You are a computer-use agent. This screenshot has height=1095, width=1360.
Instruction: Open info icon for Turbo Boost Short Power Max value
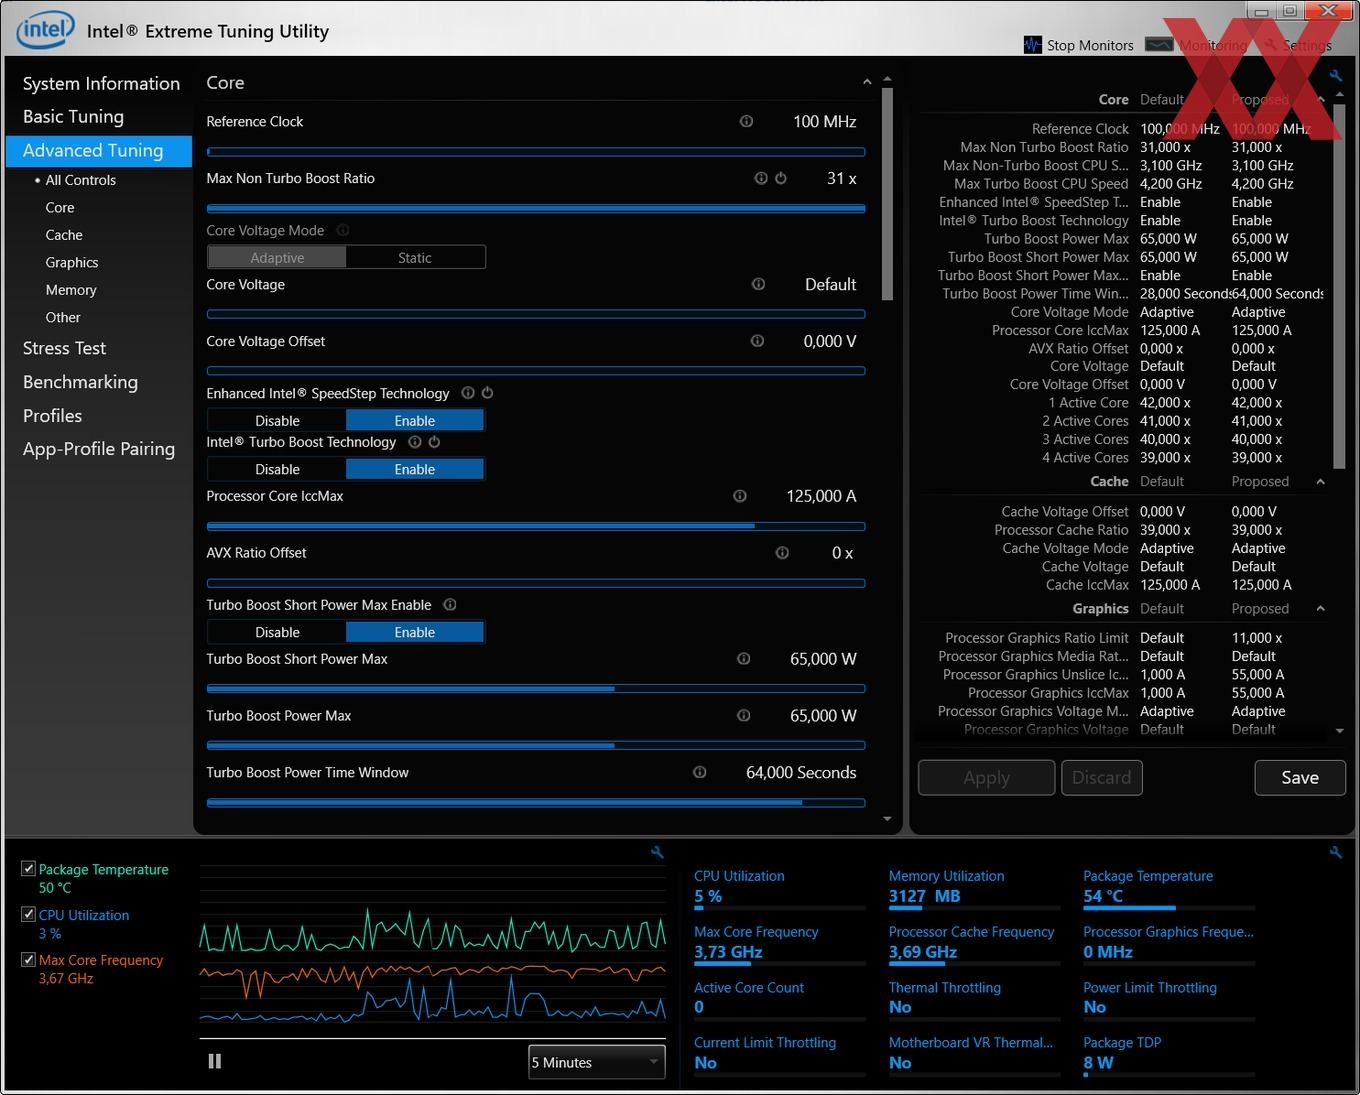[744, 659]
